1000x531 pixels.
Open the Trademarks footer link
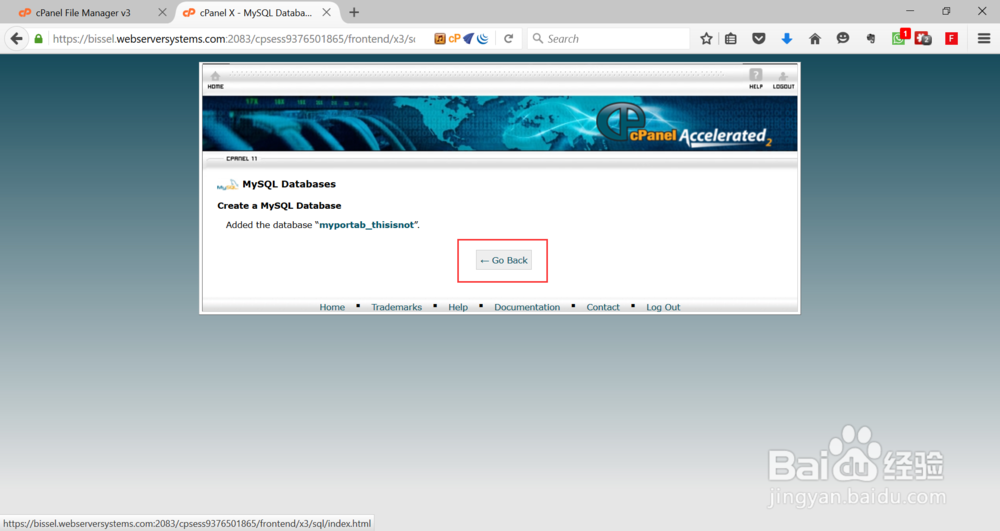[397, 307]
